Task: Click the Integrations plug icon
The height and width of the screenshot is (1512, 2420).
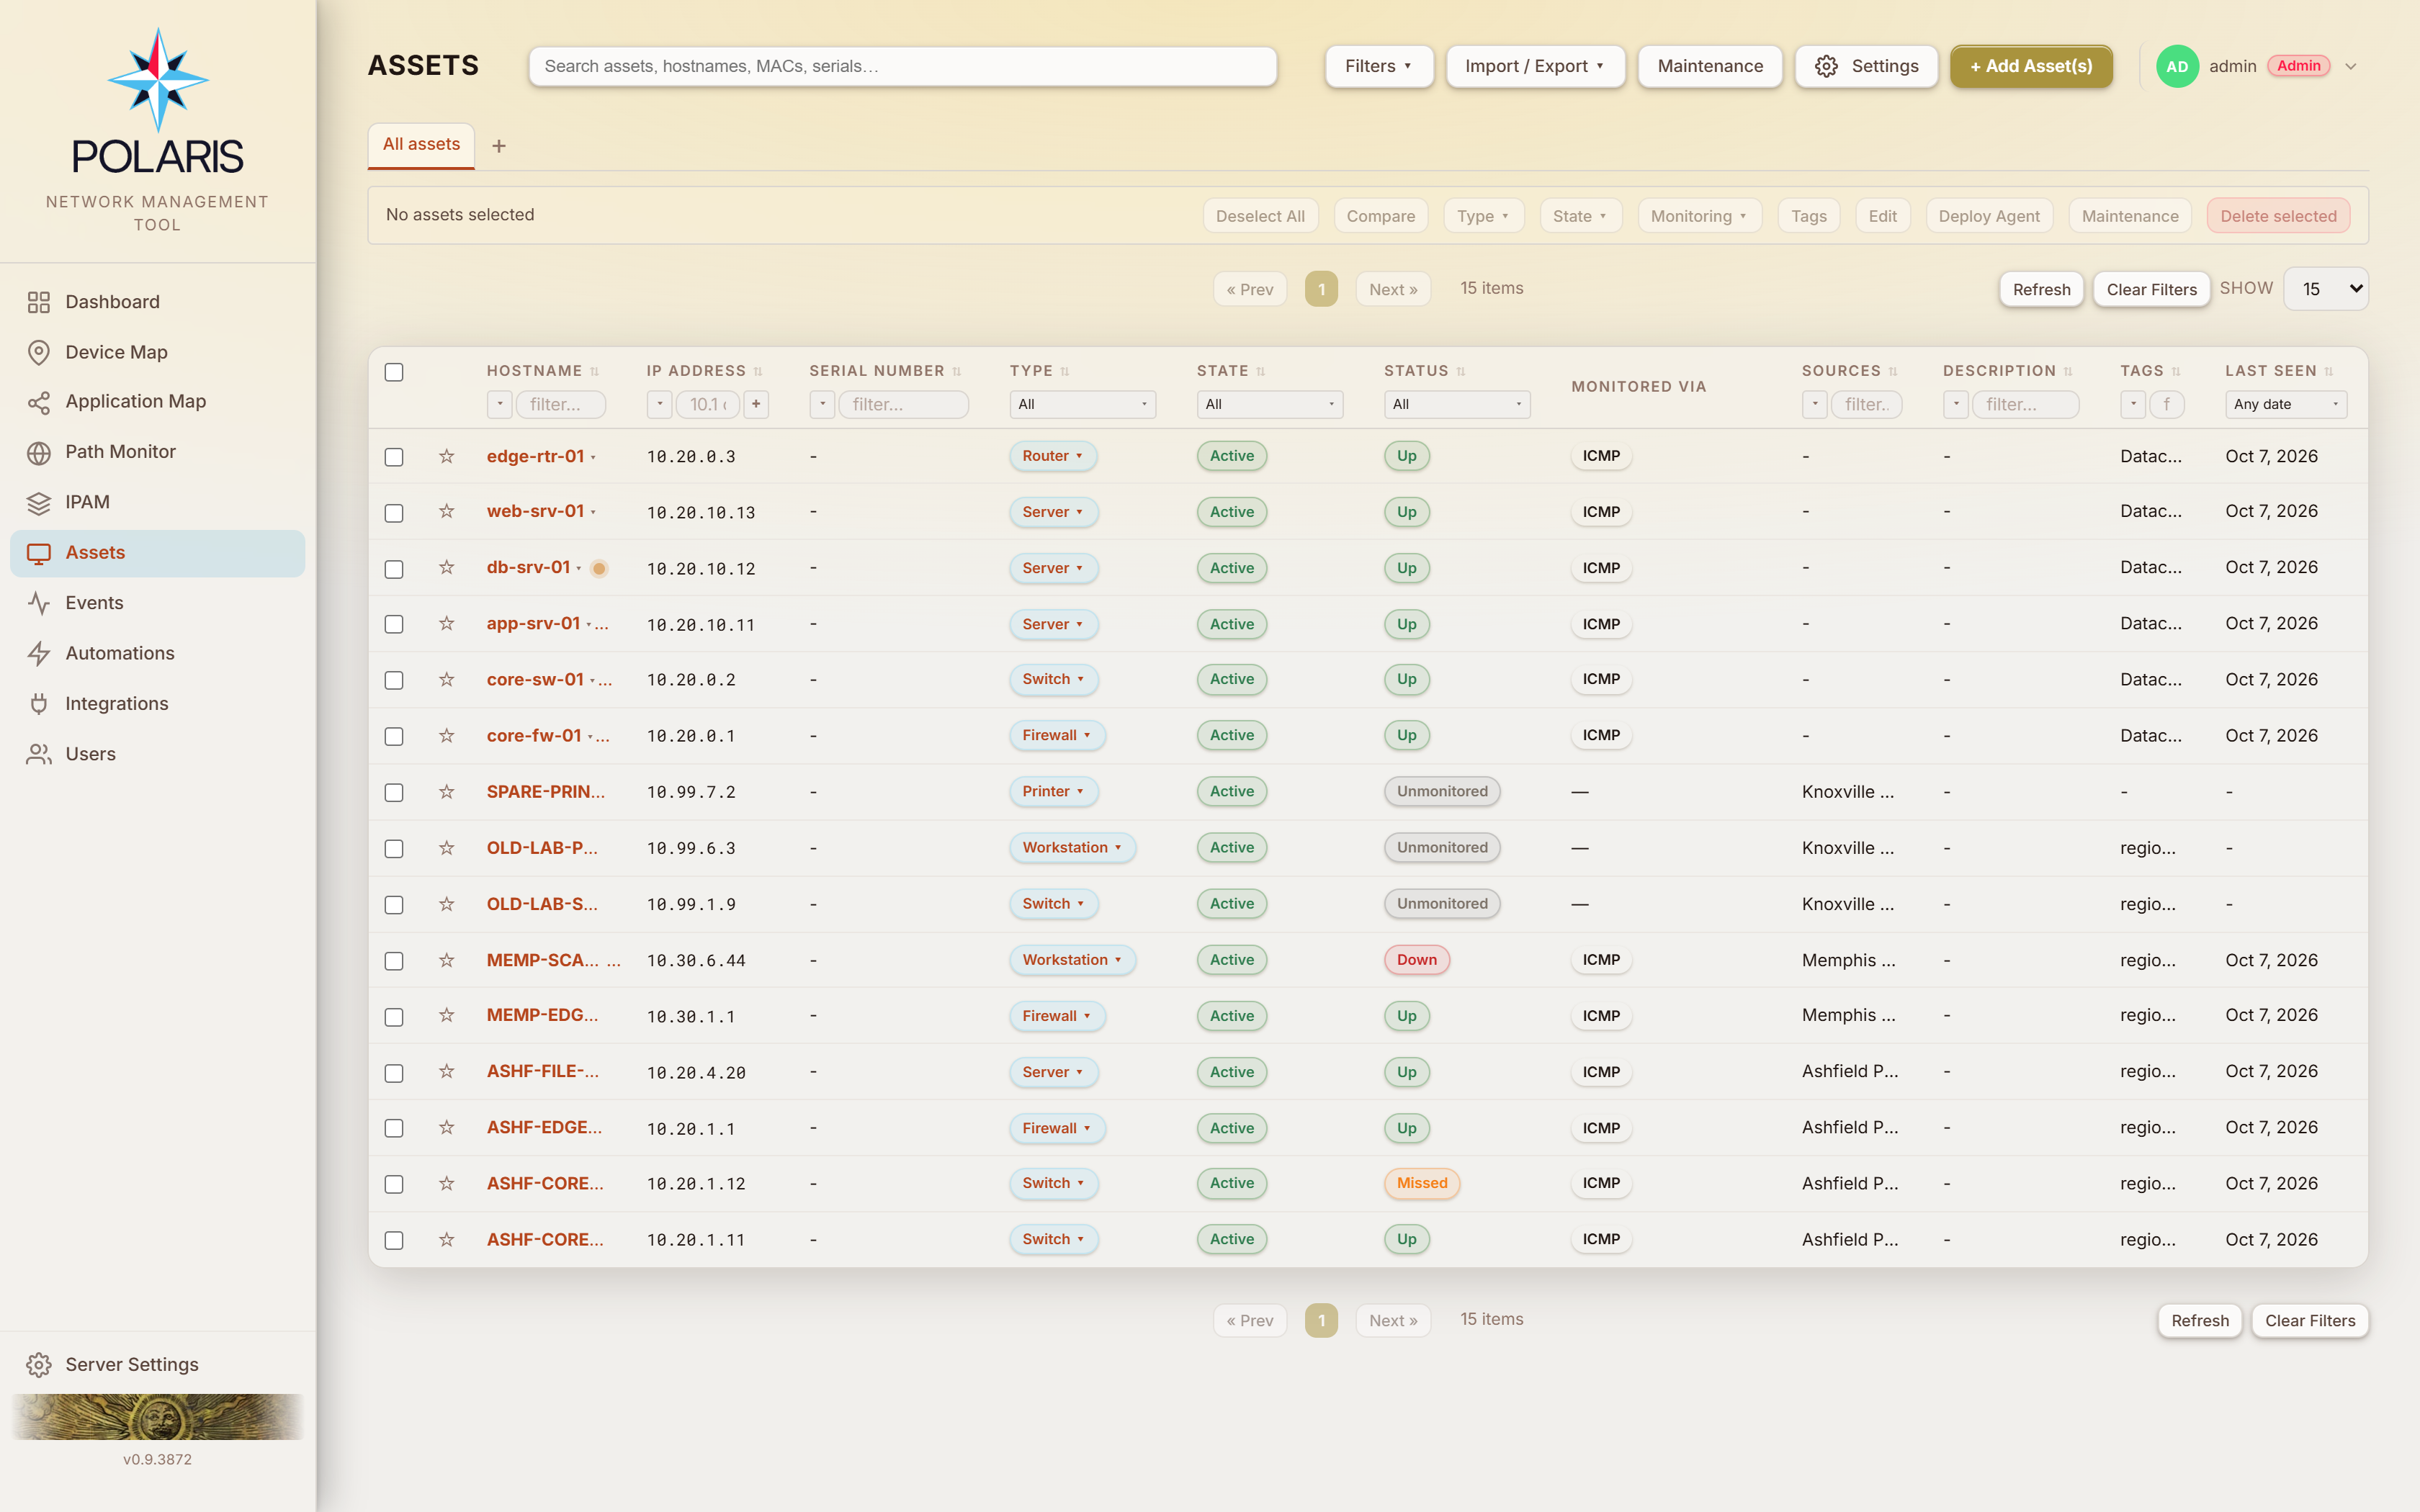Action: [39, 704]
